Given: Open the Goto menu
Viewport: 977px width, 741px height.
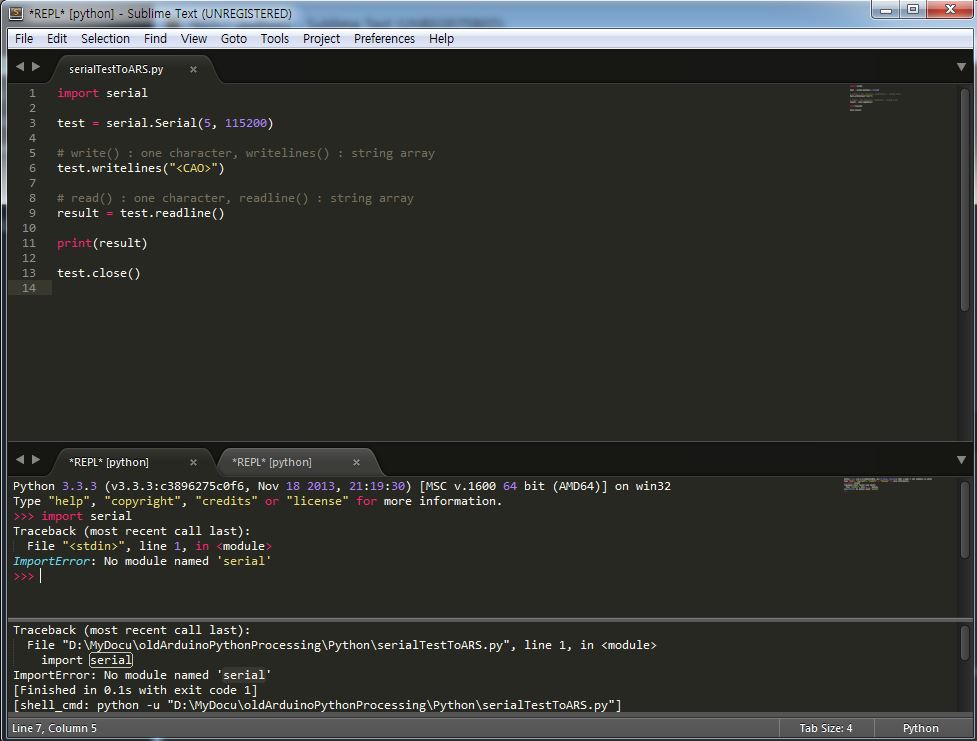Looking at the screenshot, I should click(x=234, y=39).
